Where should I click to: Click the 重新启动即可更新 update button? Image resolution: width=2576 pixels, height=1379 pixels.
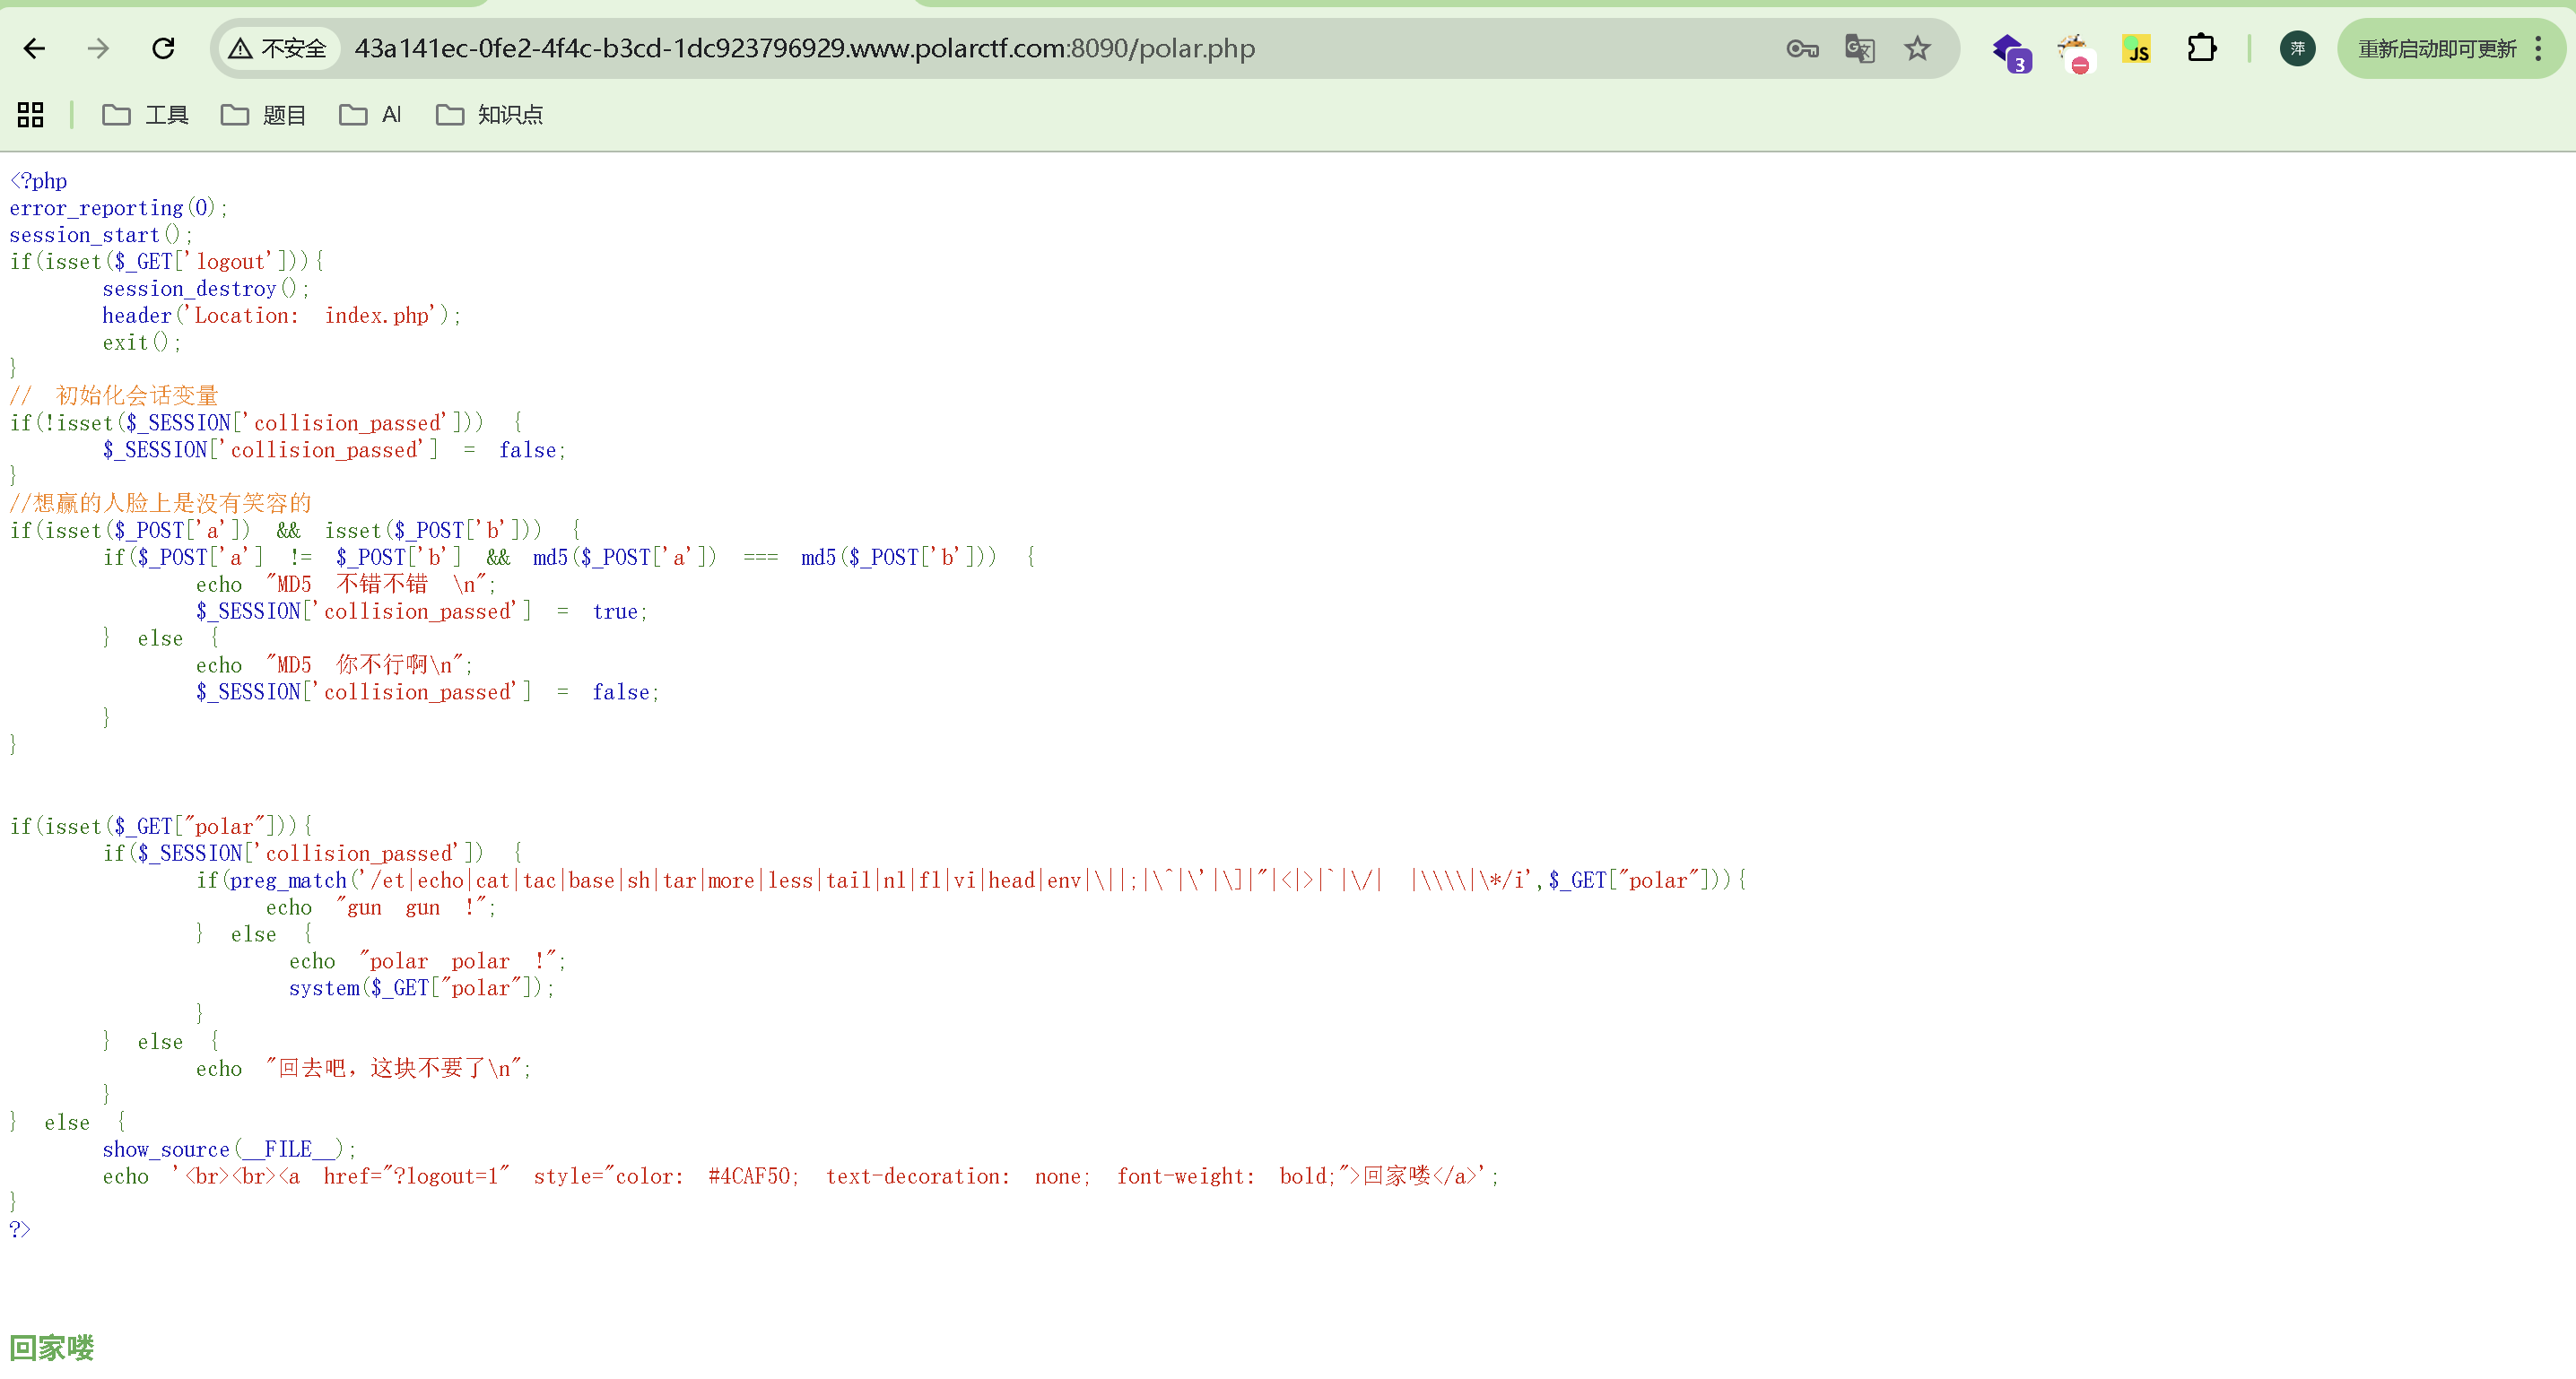coord(2437,48)
